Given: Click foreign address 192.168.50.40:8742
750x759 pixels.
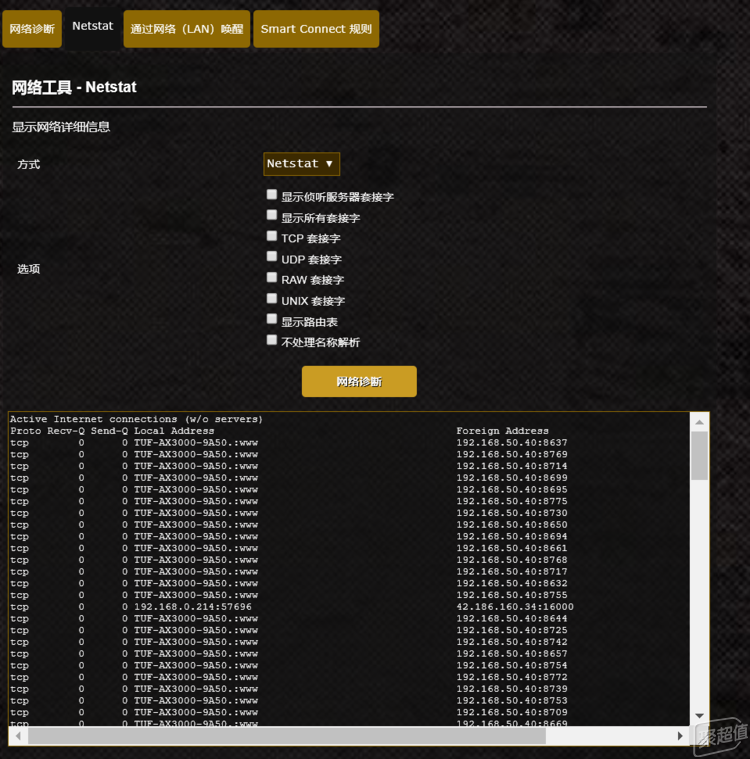Looking at the screenshot, I should 512,642.
